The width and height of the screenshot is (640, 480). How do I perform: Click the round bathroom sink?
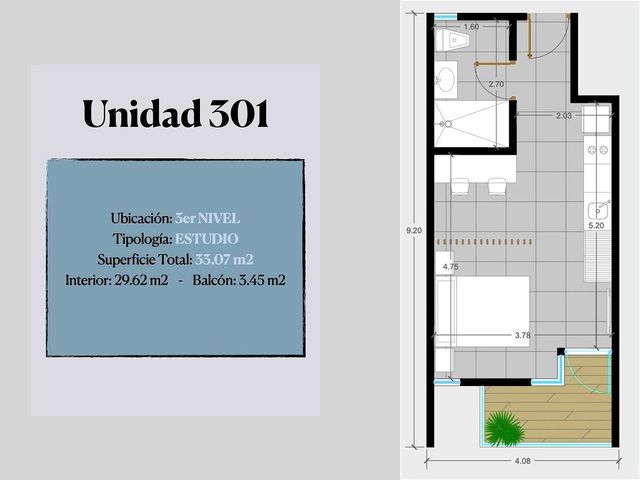tap(446, 80)
